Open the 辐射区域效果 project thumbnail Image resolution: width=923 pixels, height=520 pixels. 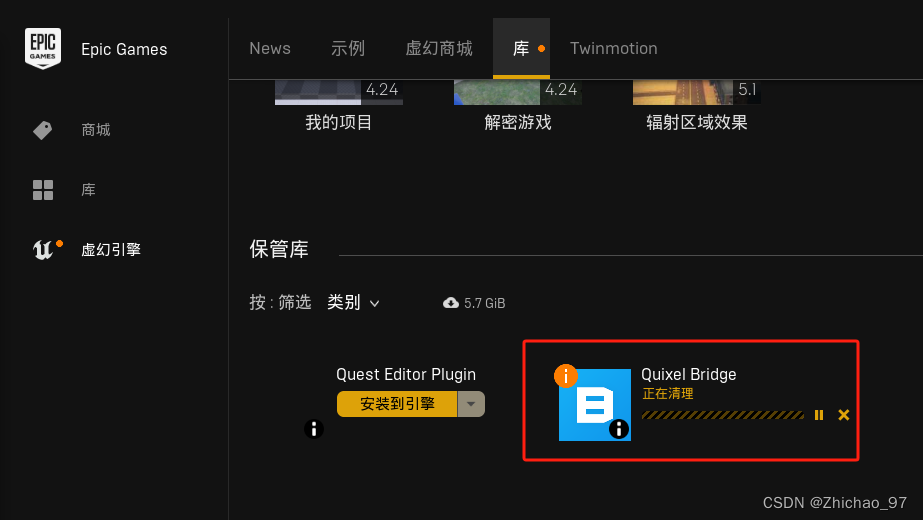tap(697, 92)
